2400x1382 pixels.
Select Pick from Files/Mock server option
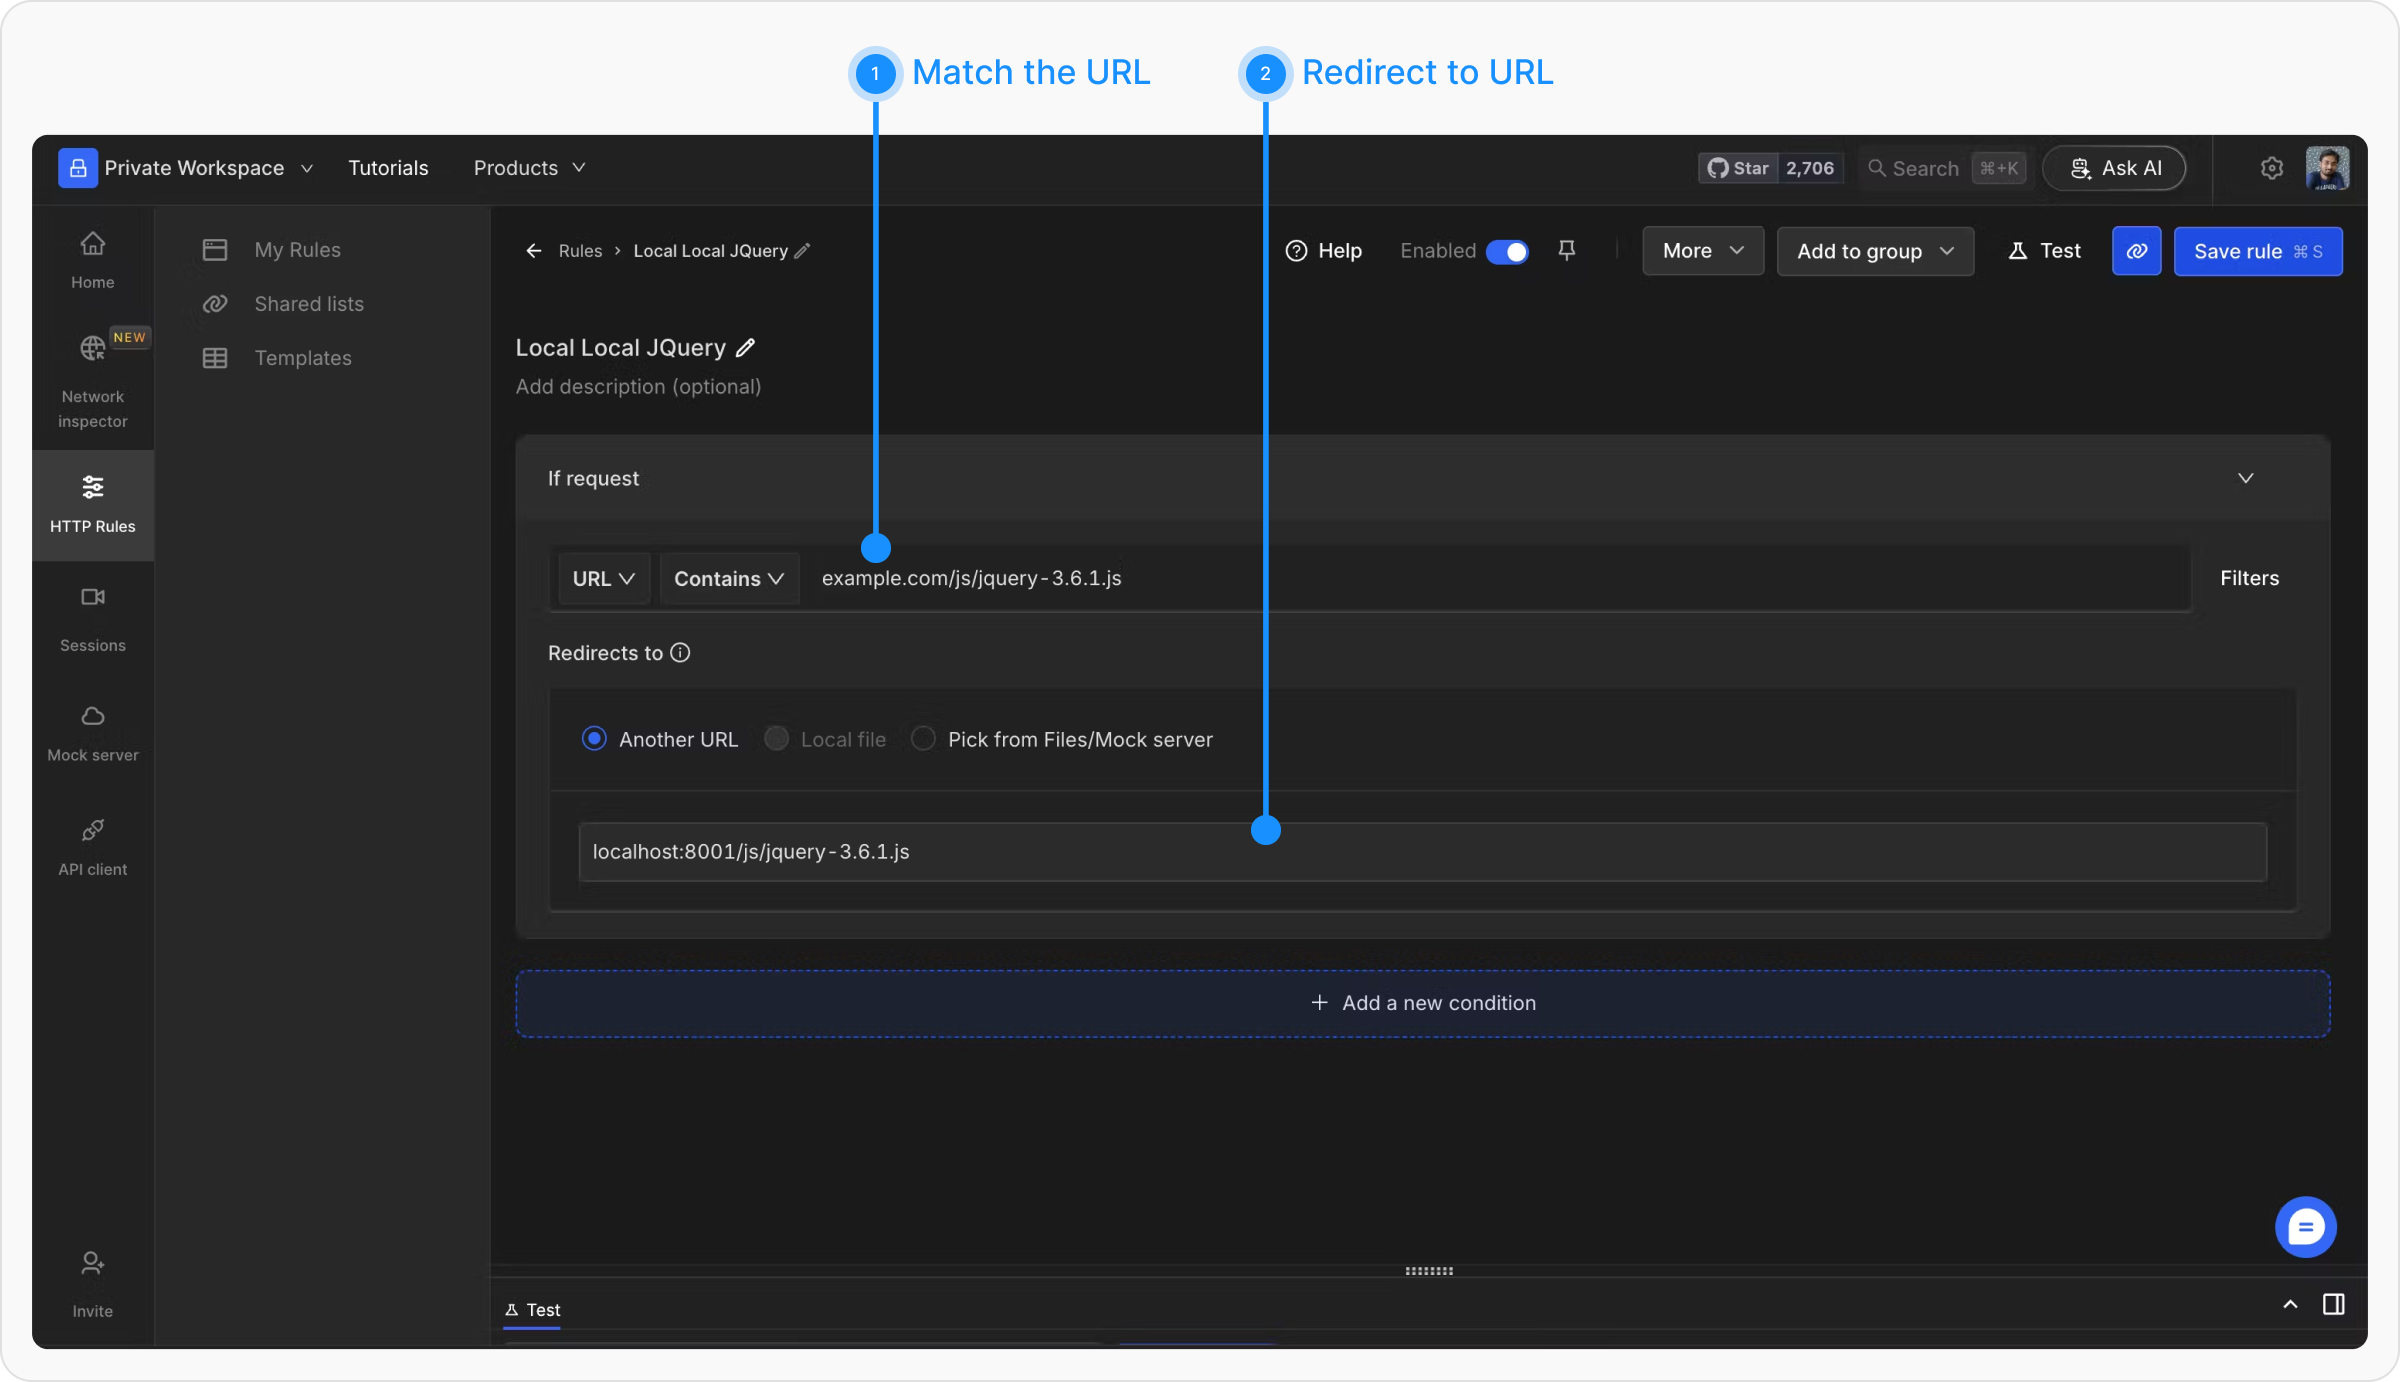click(x=923, y=739)
